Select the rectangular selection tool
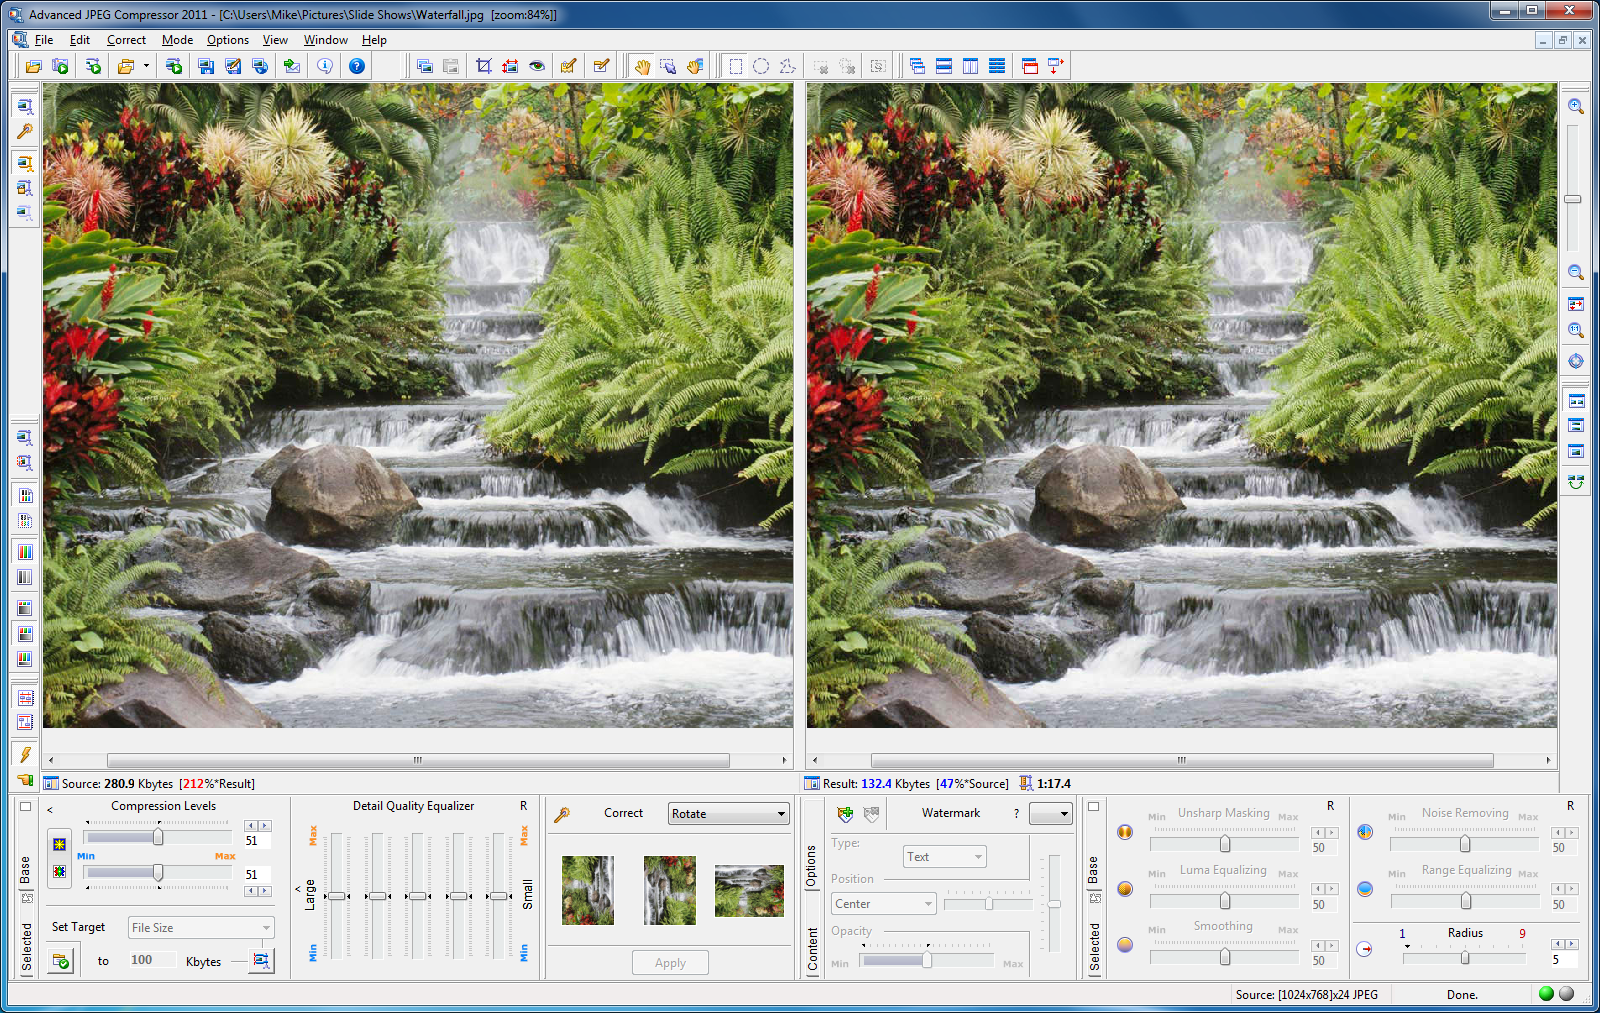This screenshot has width=1600, height=1013. (x=735, y=65)
